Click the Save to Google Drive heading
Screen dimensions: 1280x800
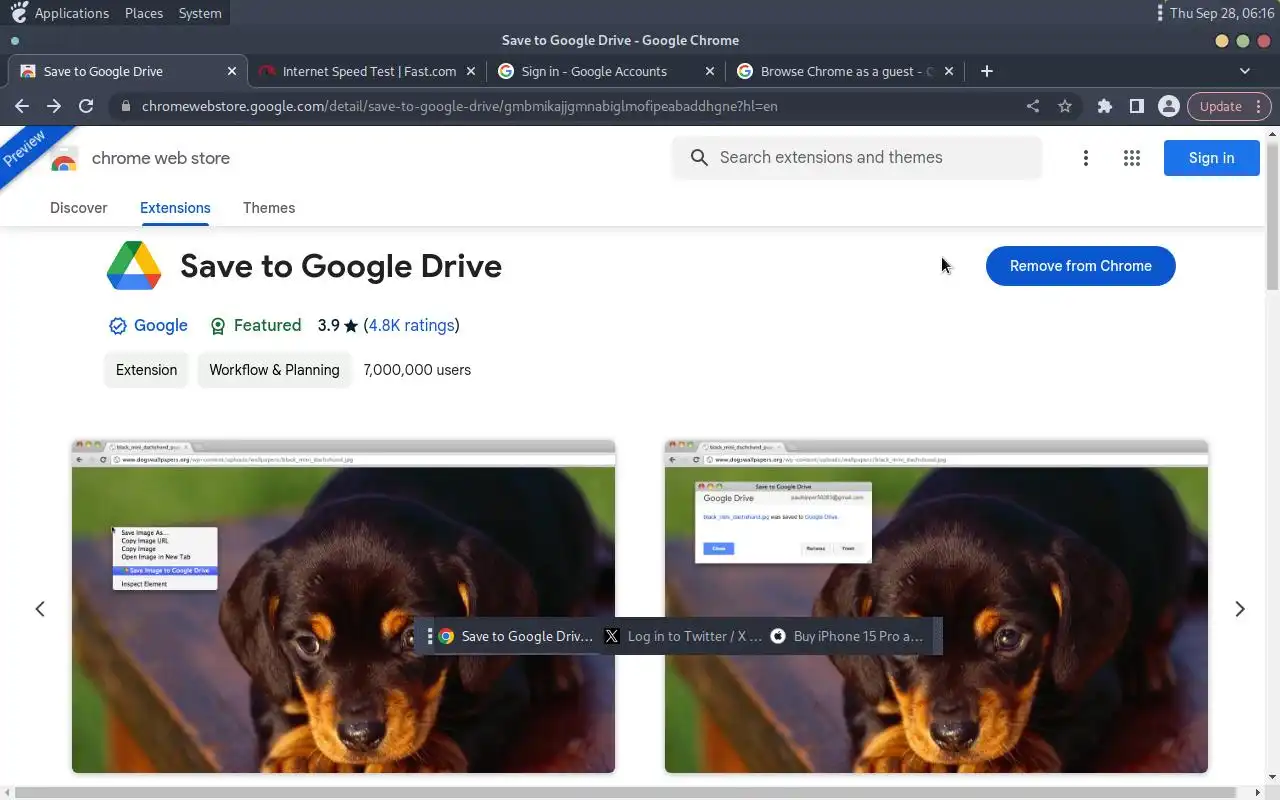341,266
